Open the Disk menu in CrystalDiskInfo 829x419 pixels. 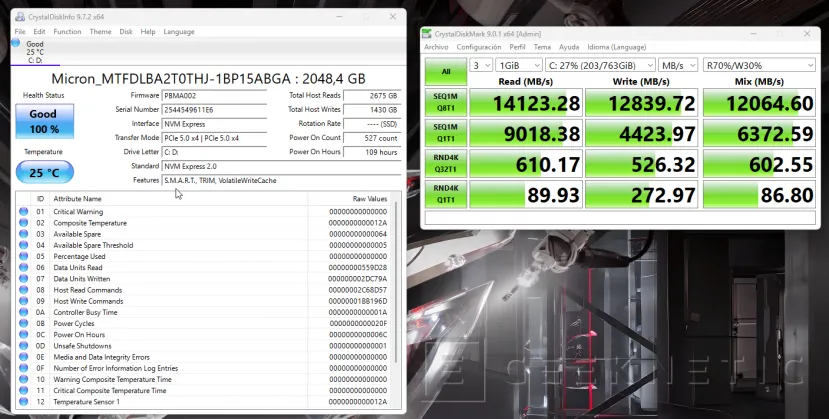pyautogui.click(x=126, y=32)
